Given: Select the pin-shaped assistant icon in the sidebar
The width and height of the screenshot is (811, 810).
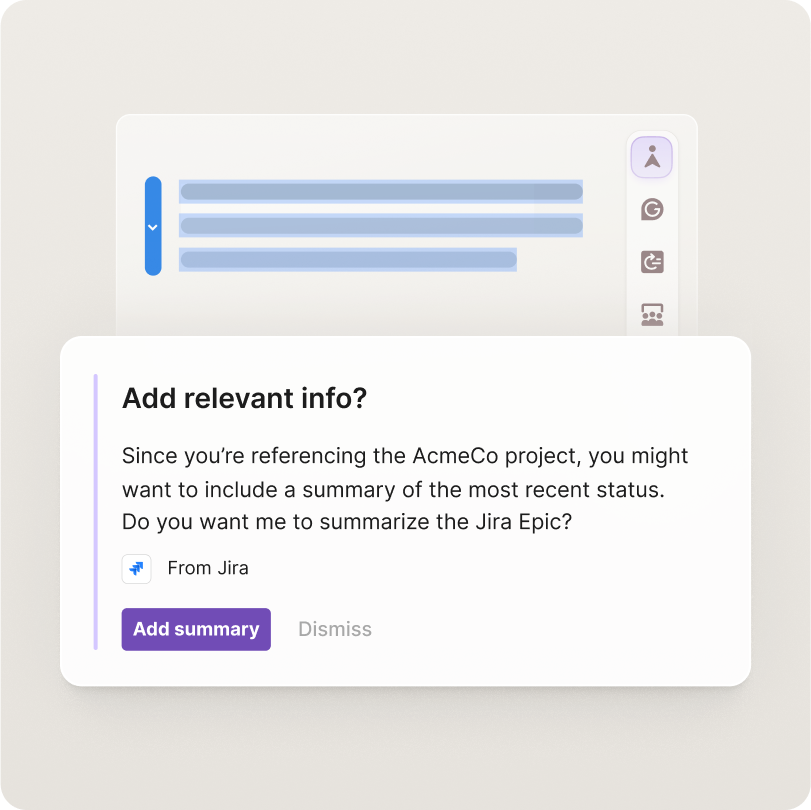Looking at the screenshot, I should [x=651, y=157].
